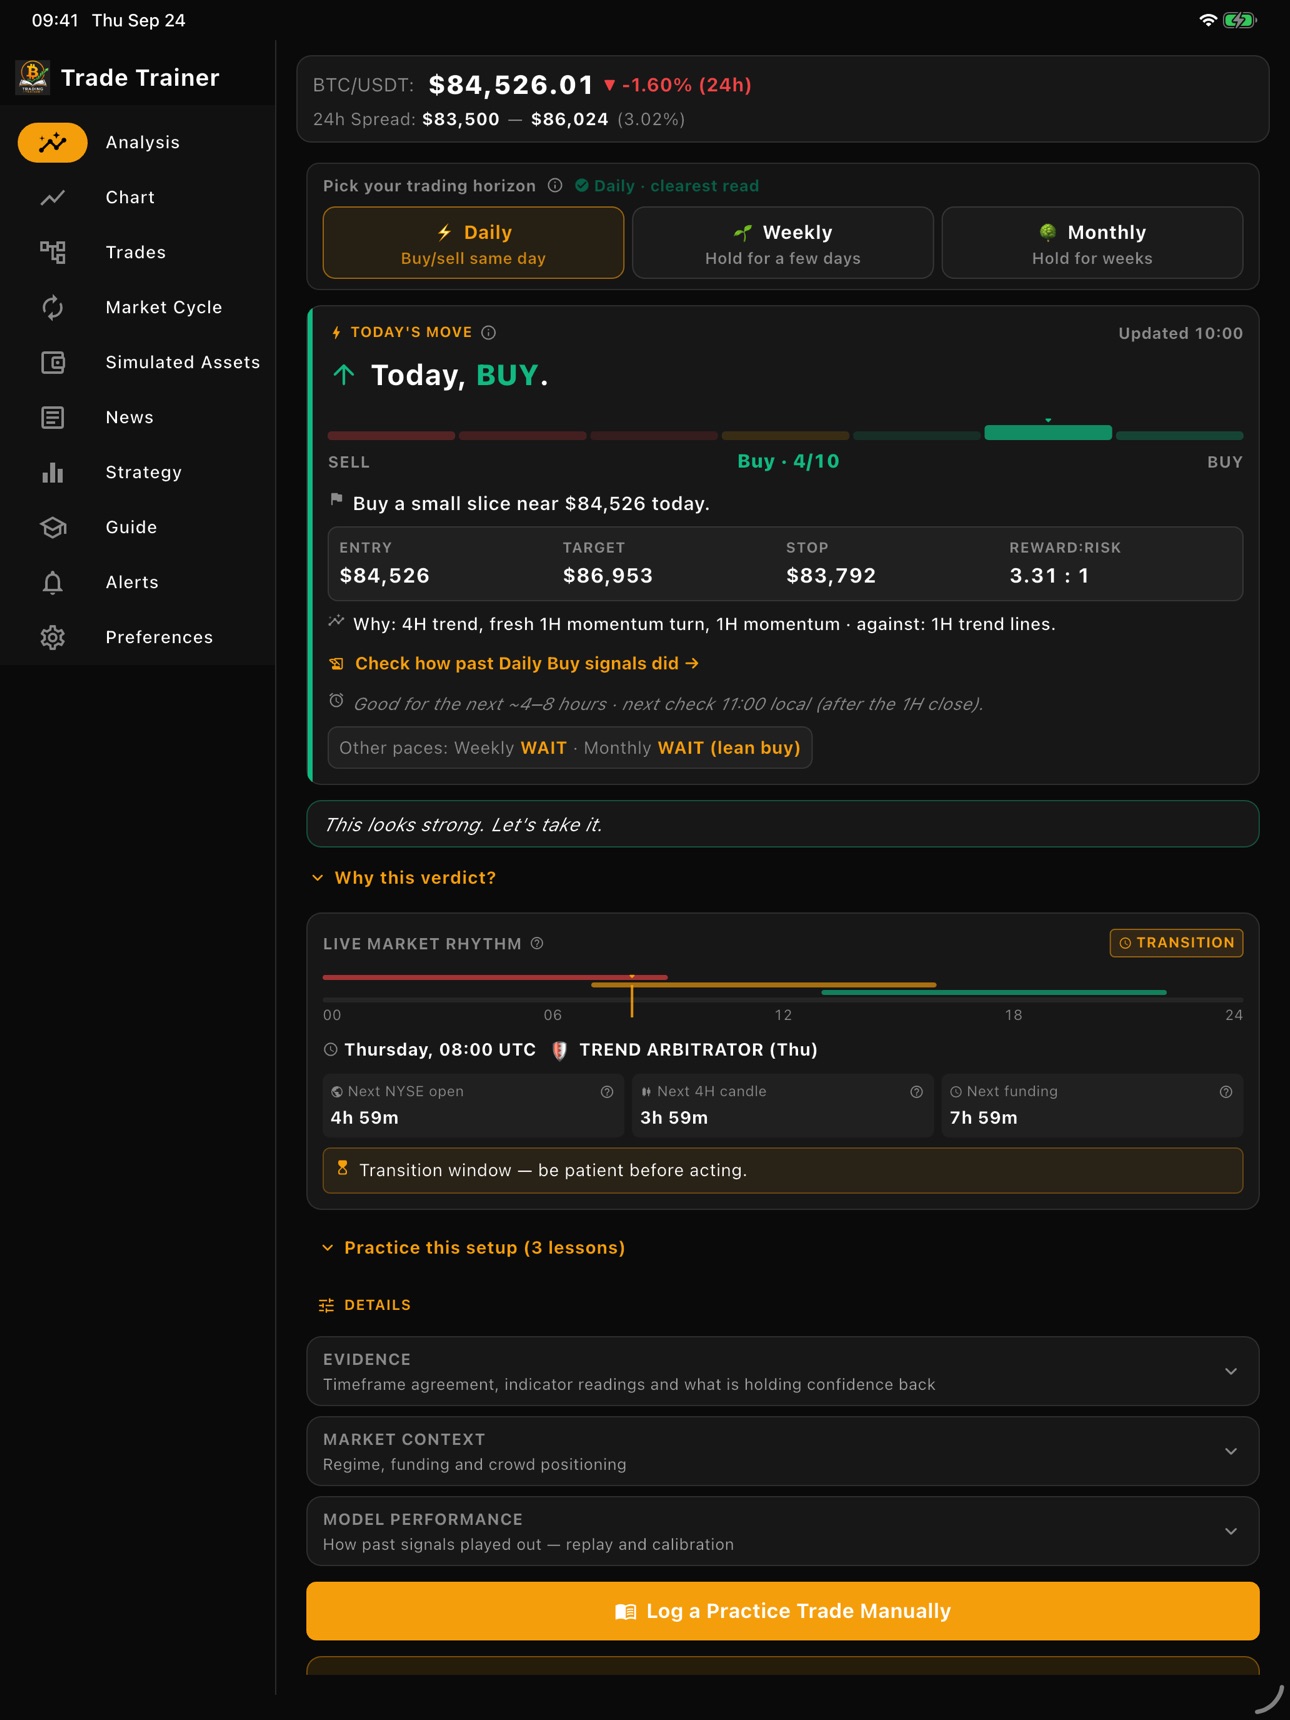
Task: Go to Preferences in sidebar
Action: [x=138, y=637]
